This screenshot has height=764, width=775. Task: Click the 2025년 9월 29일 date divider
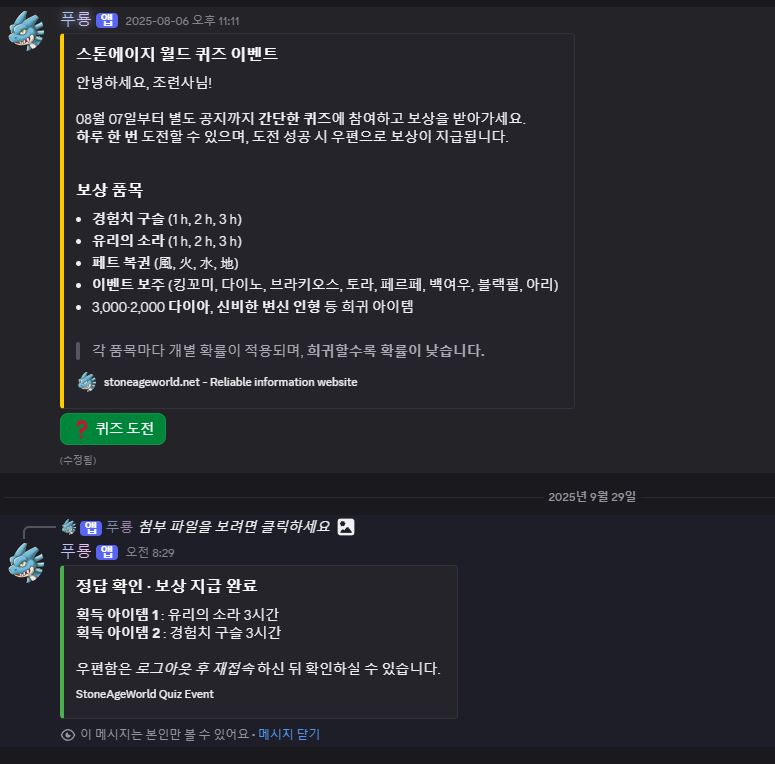pyautogui.click(x=591, y=497)
